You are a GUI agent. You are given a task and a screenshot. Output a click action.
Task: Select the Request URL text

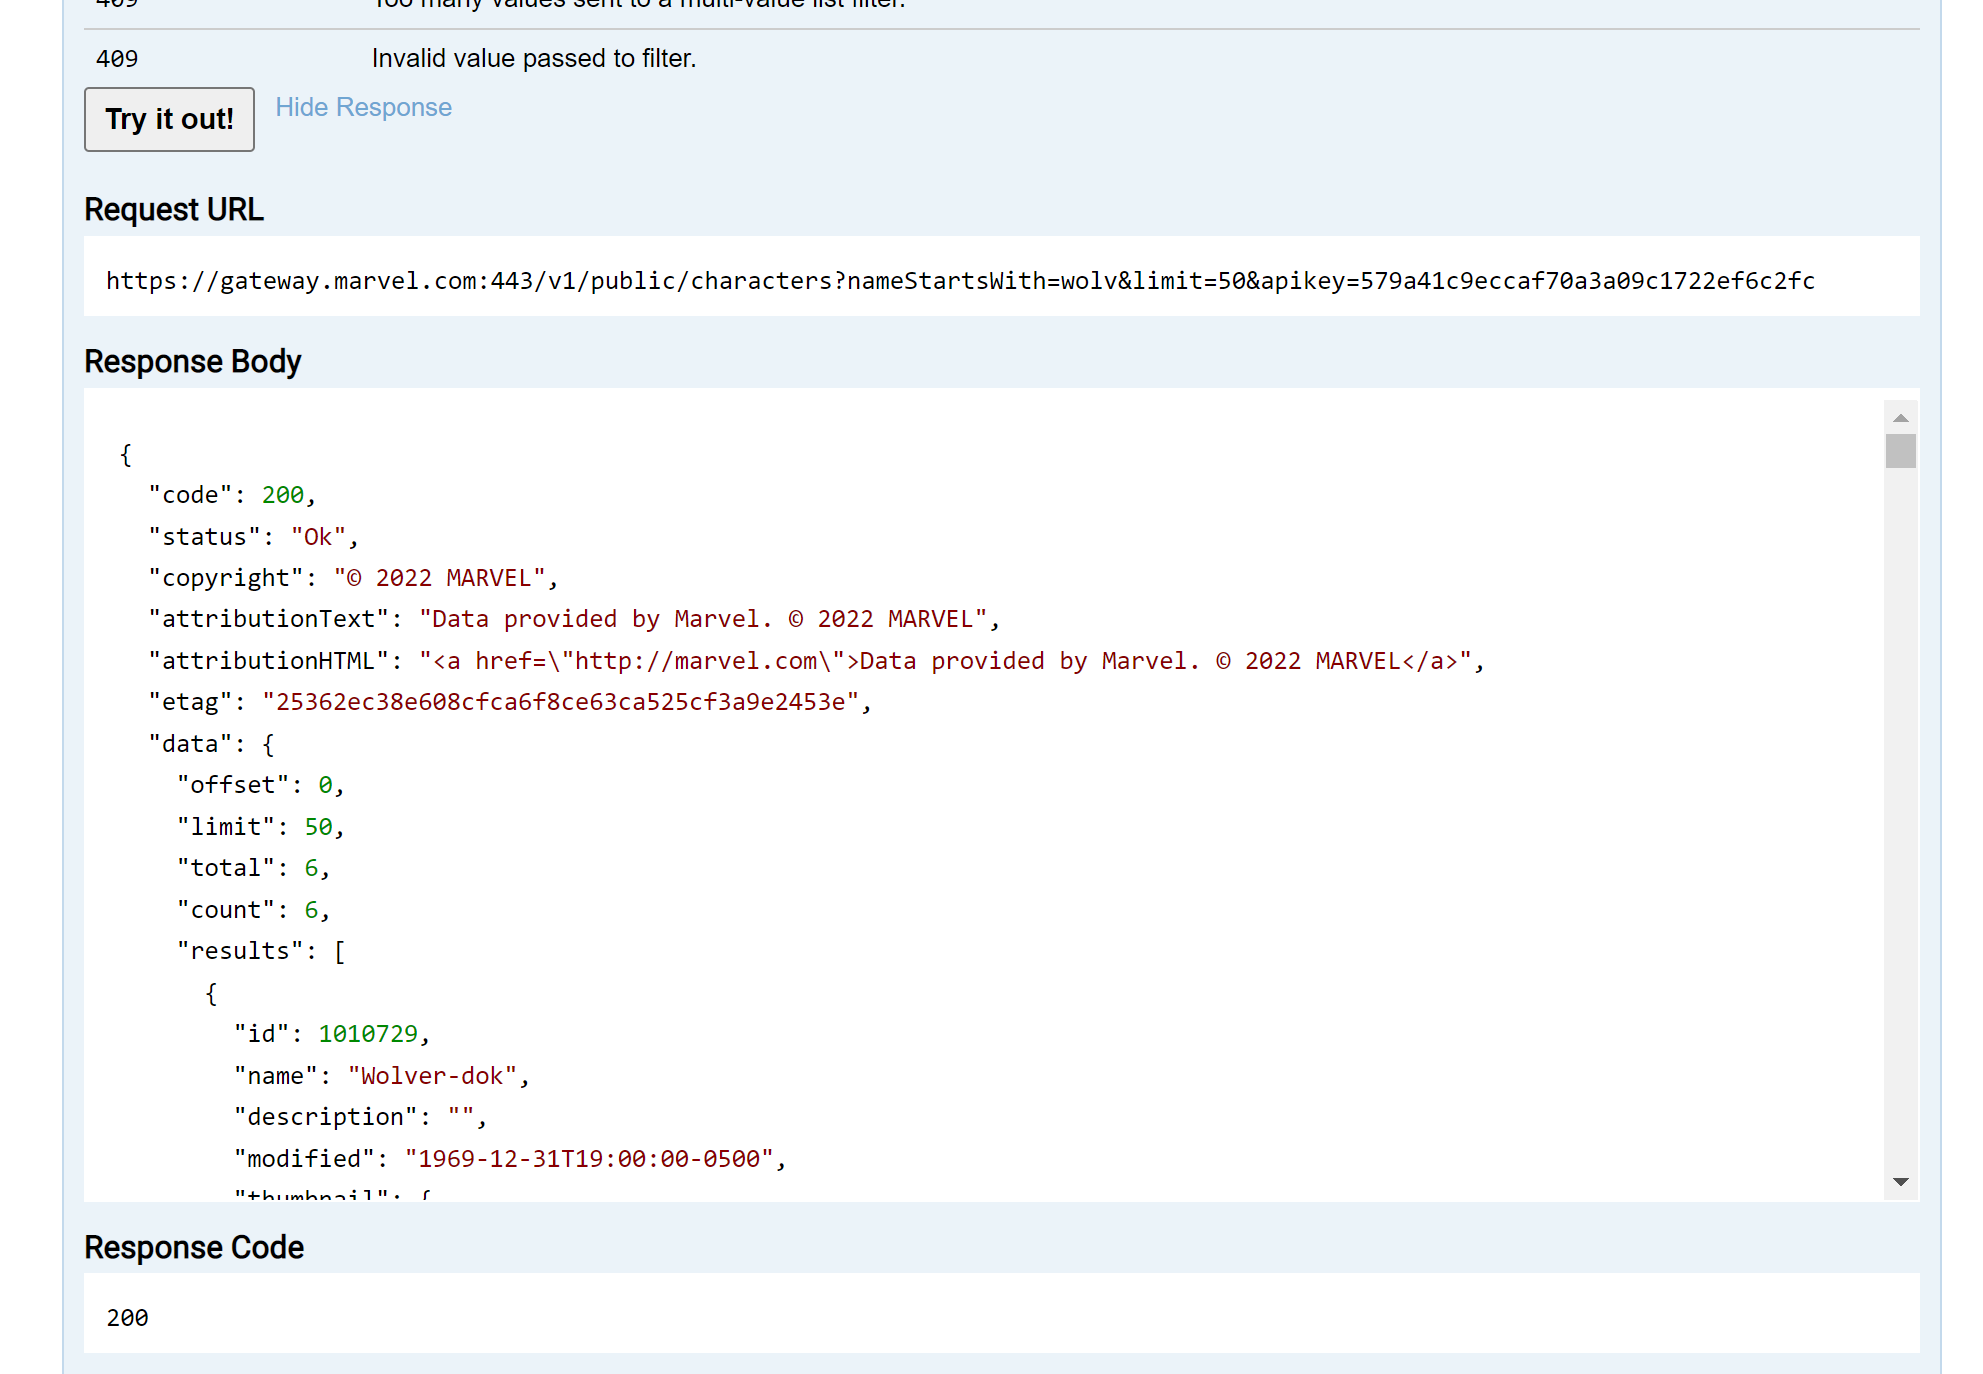tap(960, 281)
